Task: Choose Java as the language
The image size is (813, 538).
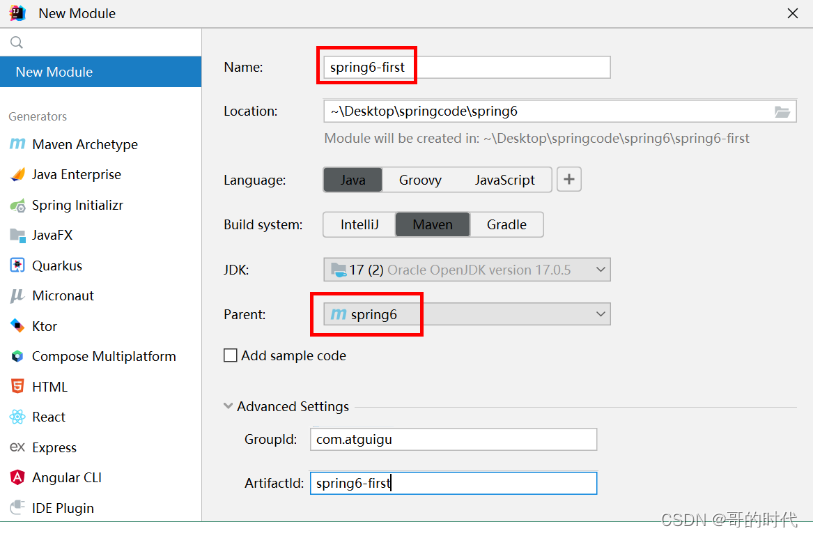Action: (353, 180)
